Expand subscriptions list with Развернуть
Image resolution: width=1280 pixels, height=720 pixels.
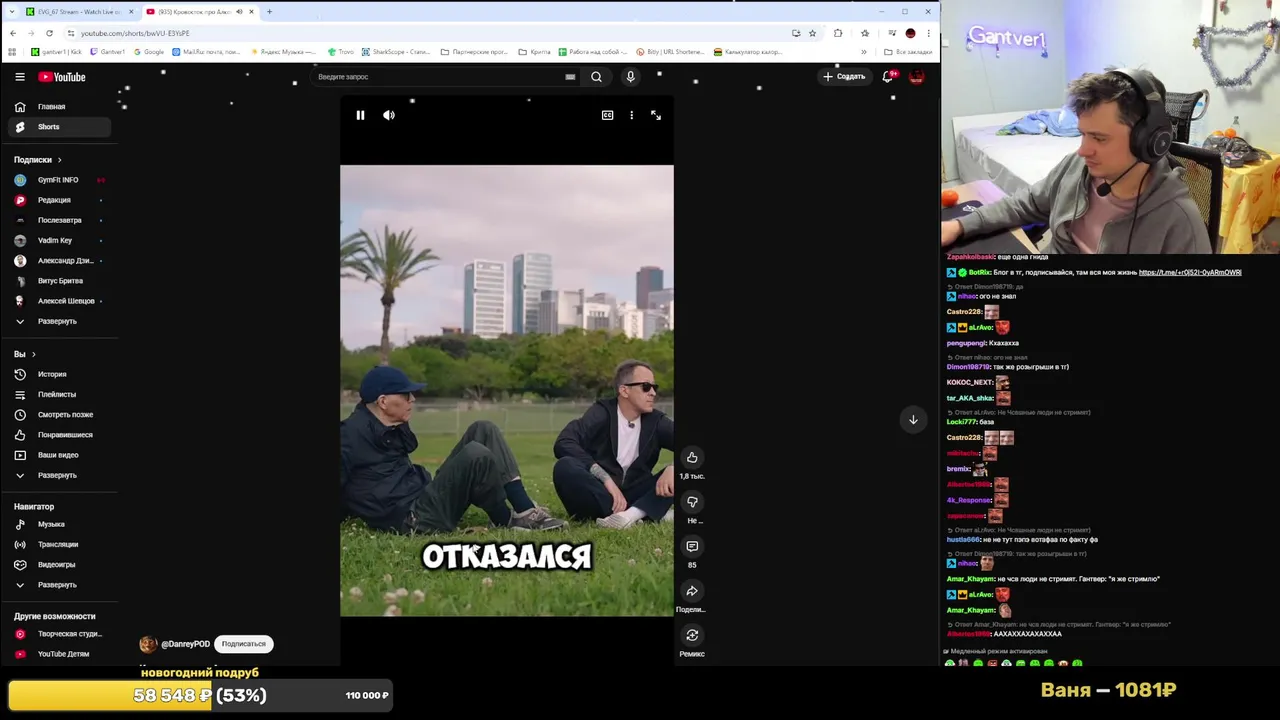tap(60, 321)
